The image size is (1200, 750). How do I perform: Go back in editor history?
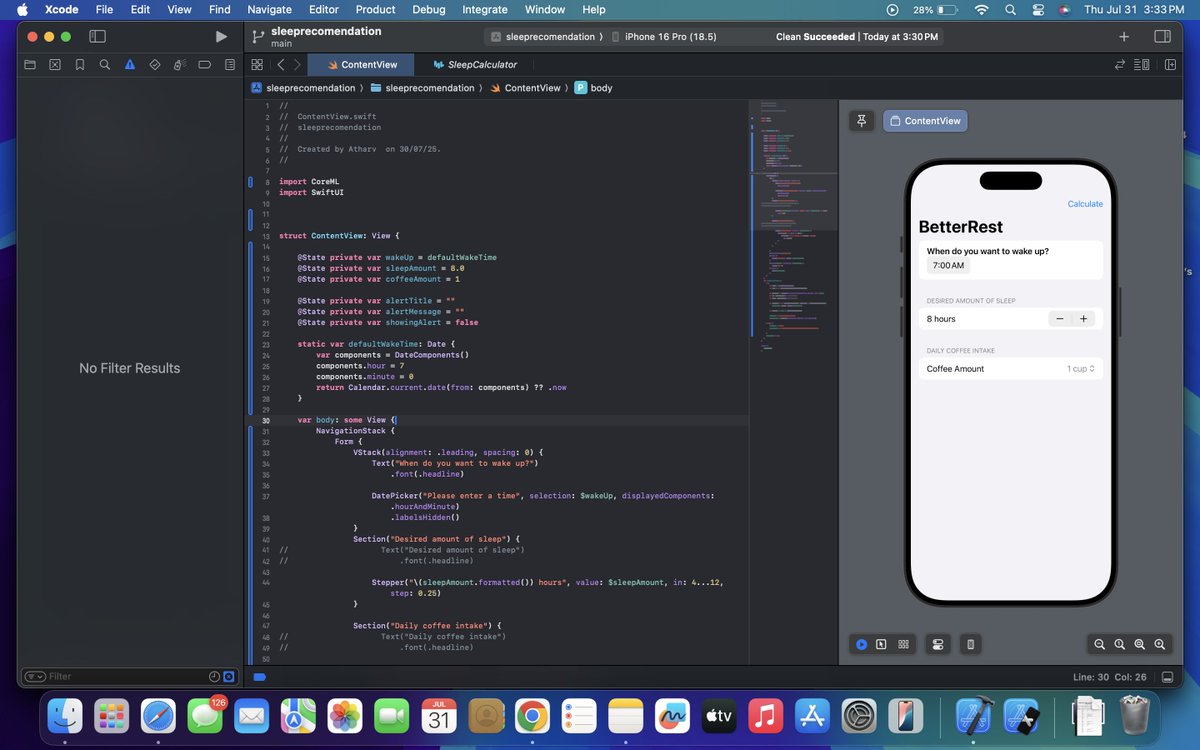[x=281, y=64]
